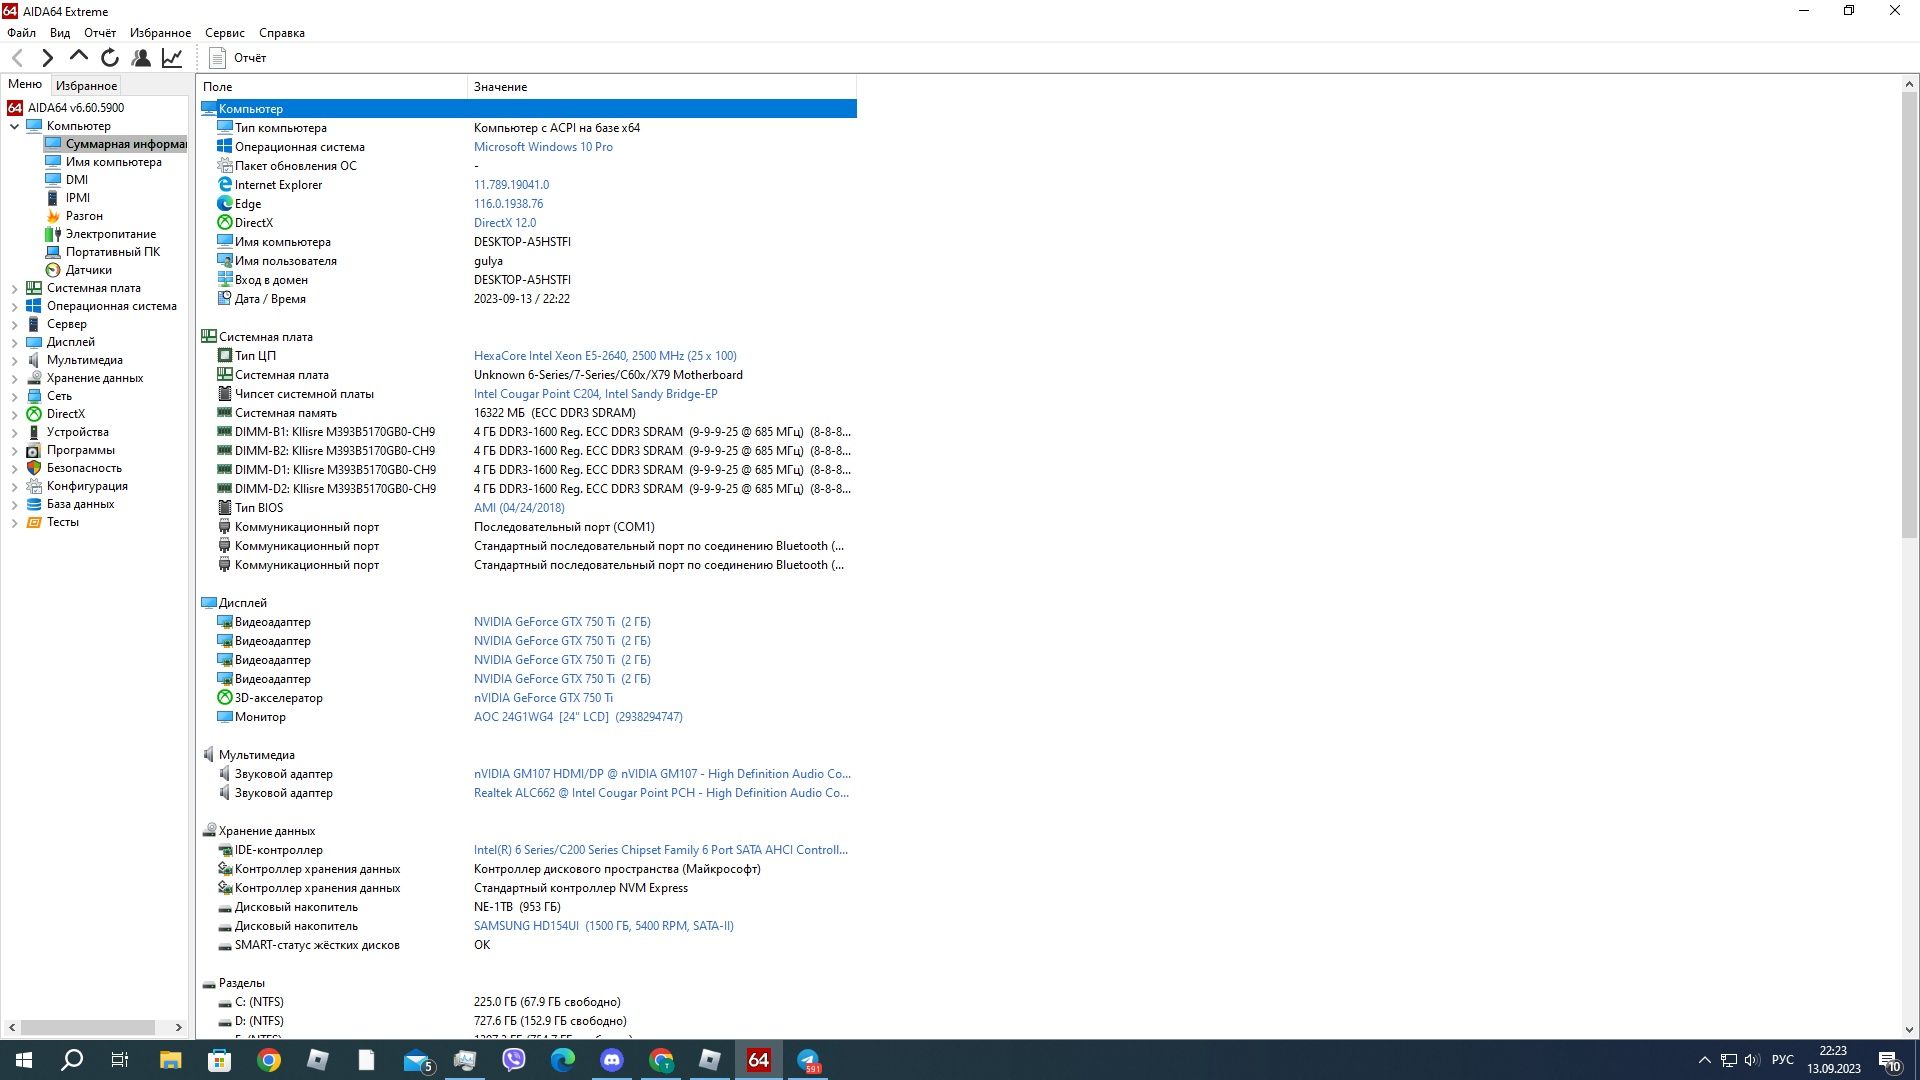The height and width of the screenshot is (1080, 1920).
Task: Open the user profile toolbar icon
Action: (141, 58)
